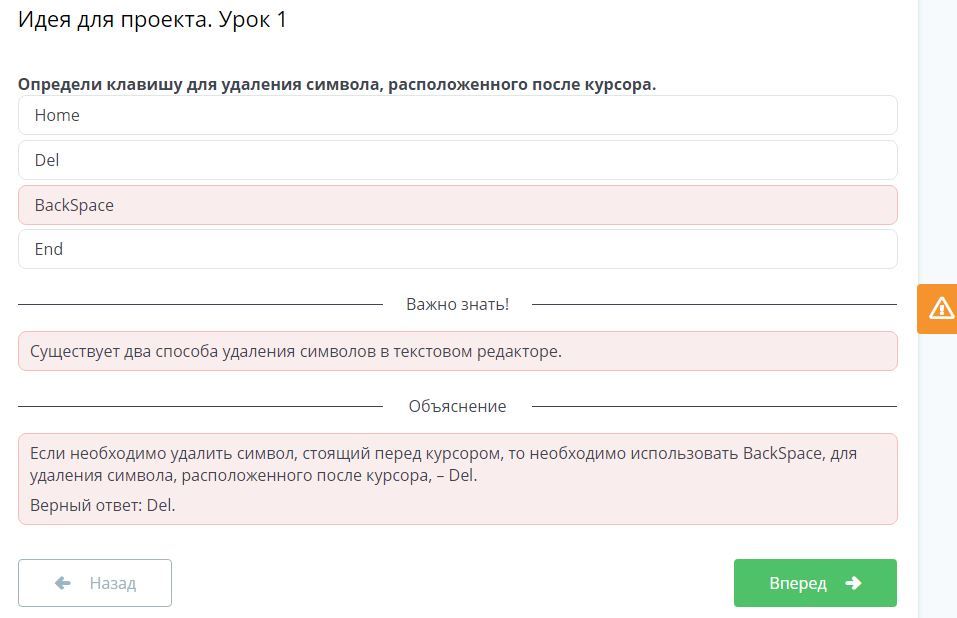
Task: Select the End answer option
Action: click(x=457, y=249)
